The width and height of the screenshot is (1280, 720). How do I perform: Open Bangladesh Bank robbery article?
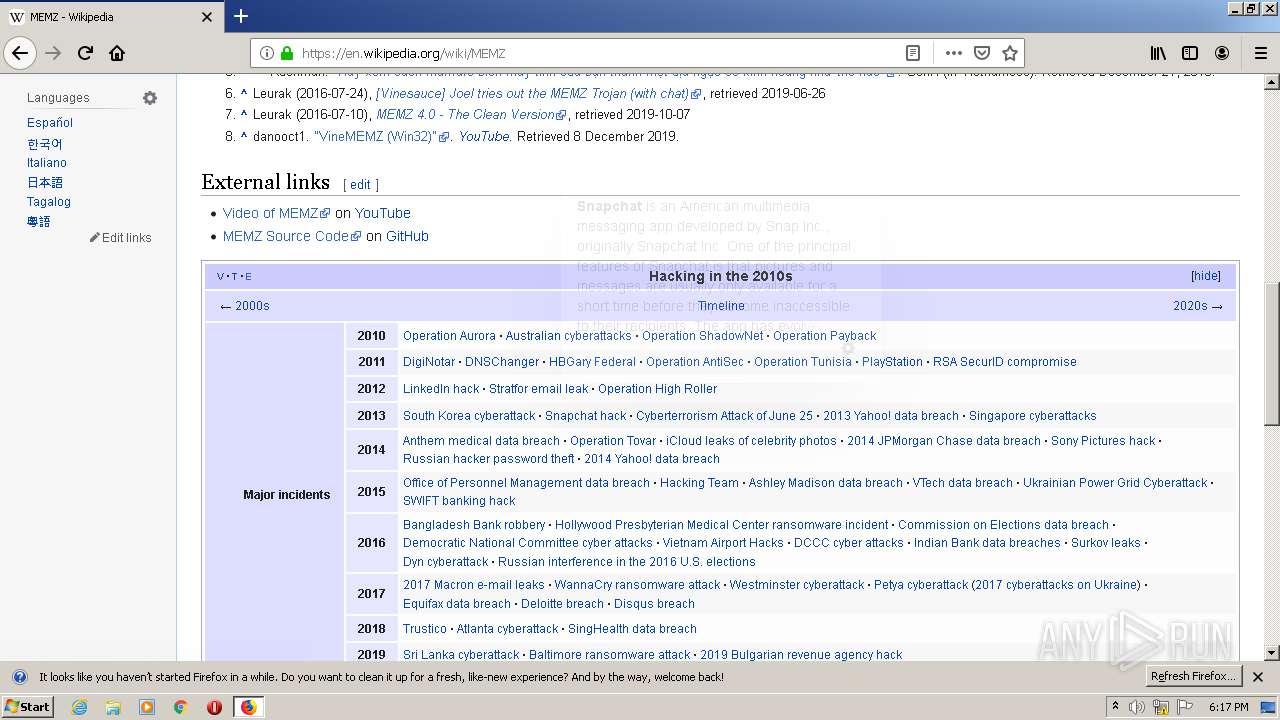(474, 525)
